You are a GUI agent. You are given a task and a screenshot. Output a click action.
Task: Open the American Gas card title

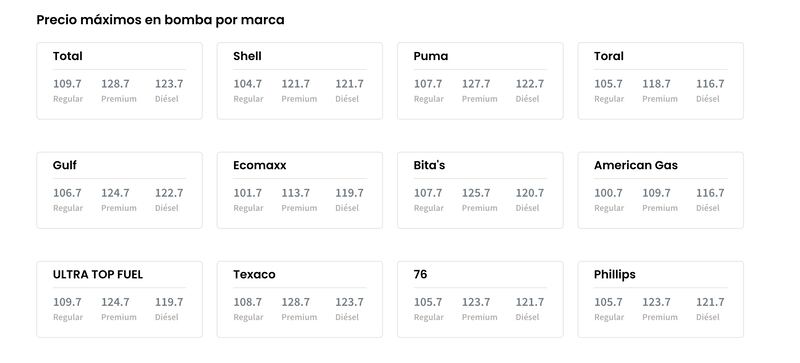[x=636, y=165]
